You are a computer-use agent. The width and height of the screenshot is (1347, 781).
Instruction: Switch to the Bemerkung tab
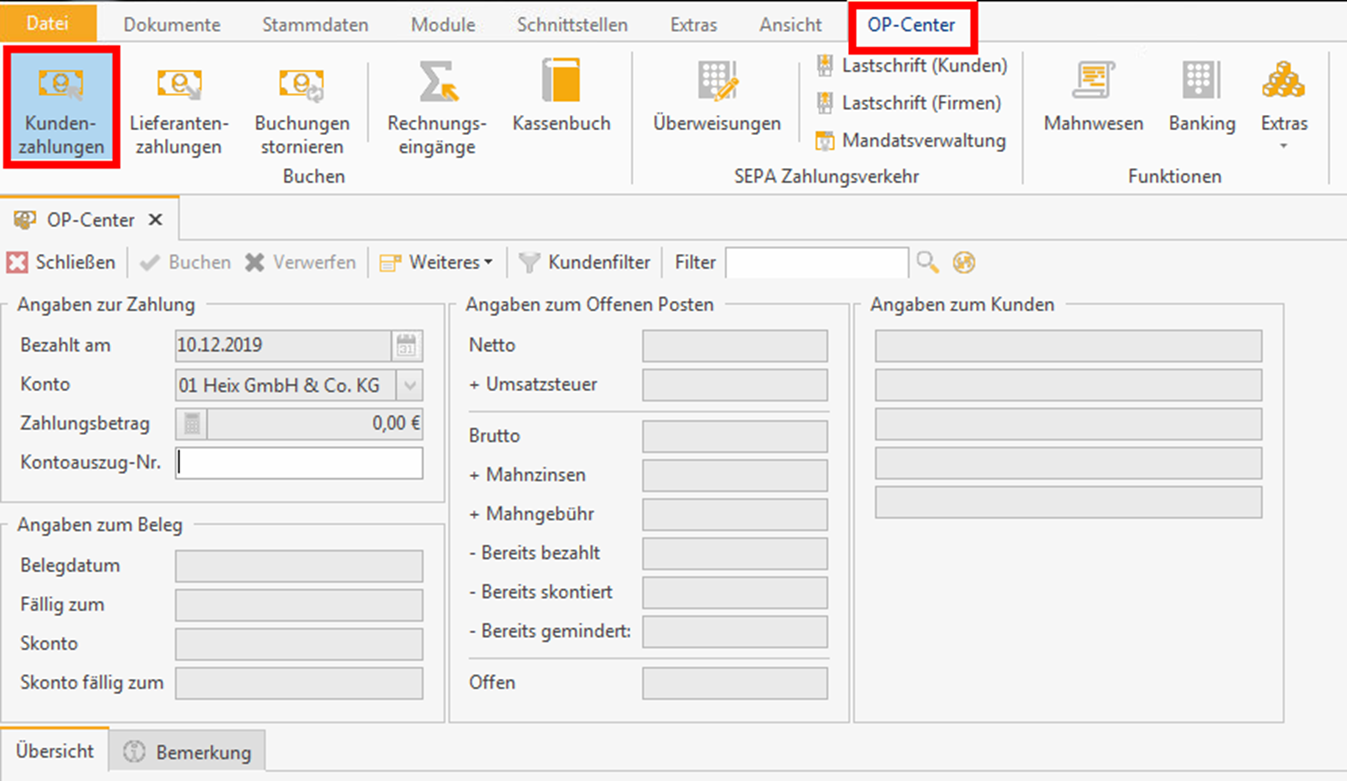tap(188, 752)
